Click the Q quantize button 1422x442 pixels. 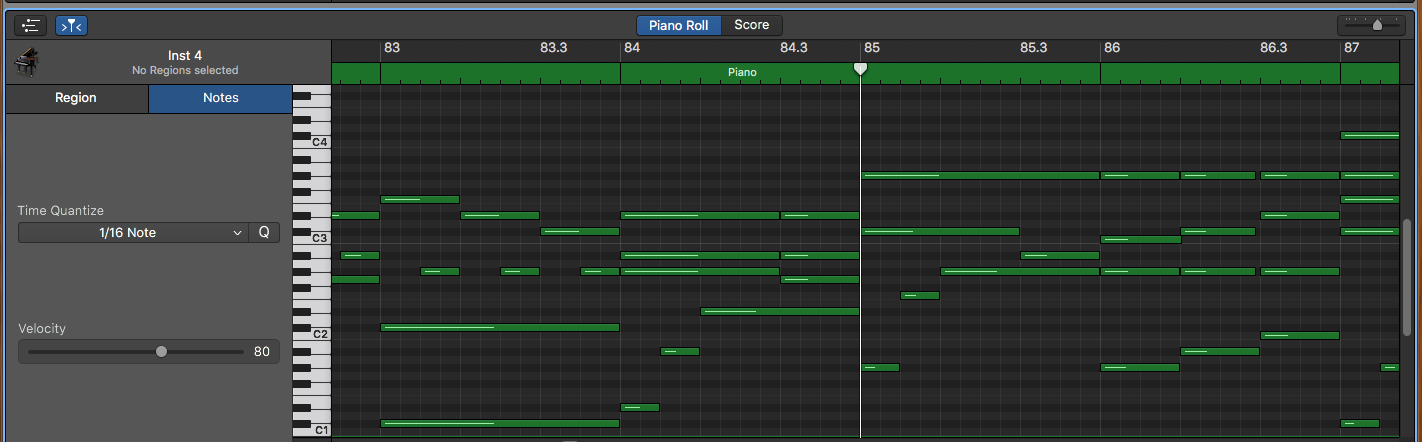264,233
